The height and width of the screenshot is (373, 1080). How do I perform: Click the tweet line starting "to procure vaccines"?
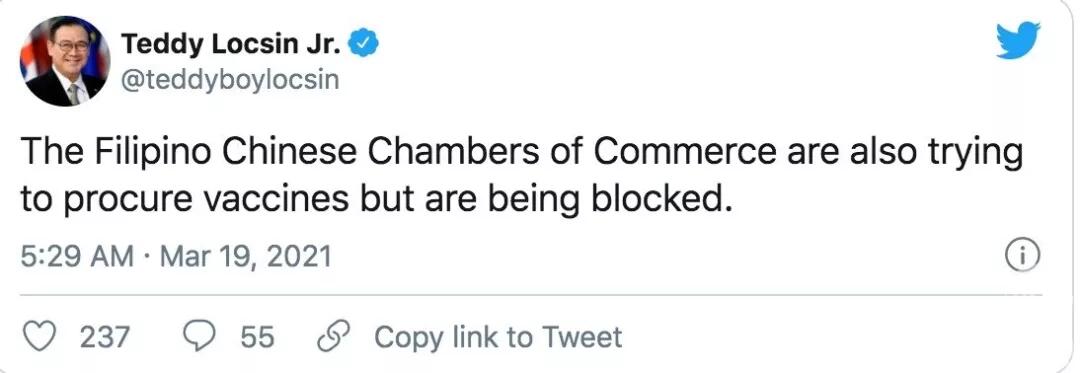[374, 199]
